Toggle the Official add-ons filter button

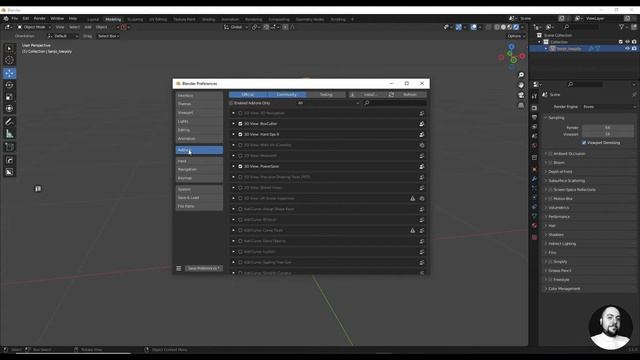click(248, 95)
